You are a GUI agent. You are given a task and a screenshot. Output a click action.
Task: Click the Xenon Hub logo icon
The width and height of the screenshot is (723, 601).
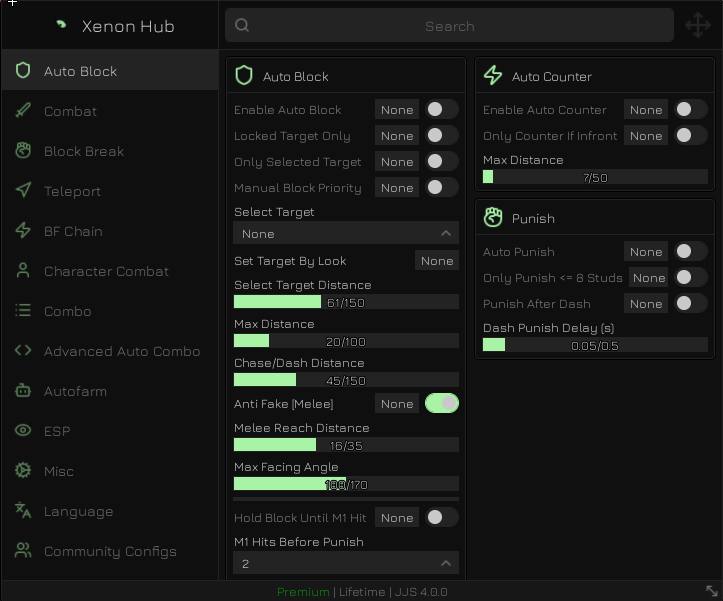[61, 24]
